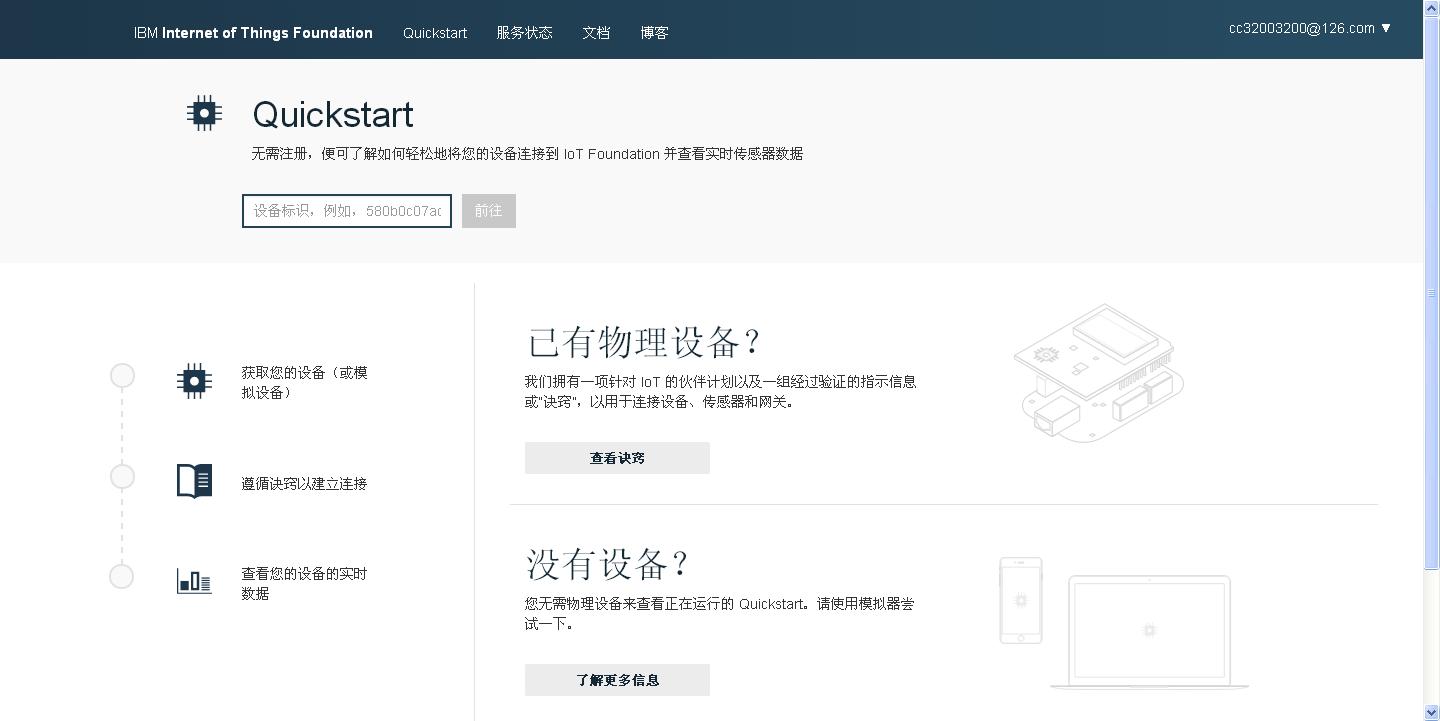The height and width of the screenshot is (721, 1440).
Task: Open the 博客 navigation link
Action: (x=654, y=33)
